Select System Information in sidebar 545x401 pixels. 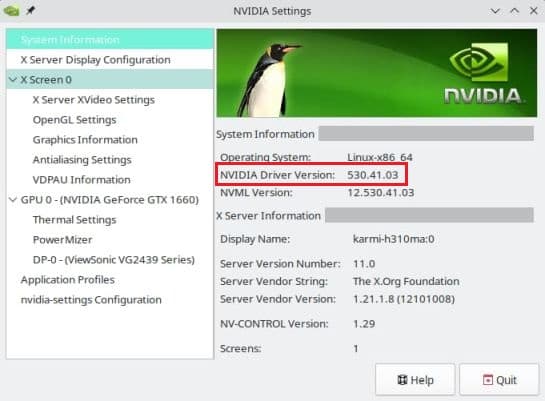click(x=110, y=39)
